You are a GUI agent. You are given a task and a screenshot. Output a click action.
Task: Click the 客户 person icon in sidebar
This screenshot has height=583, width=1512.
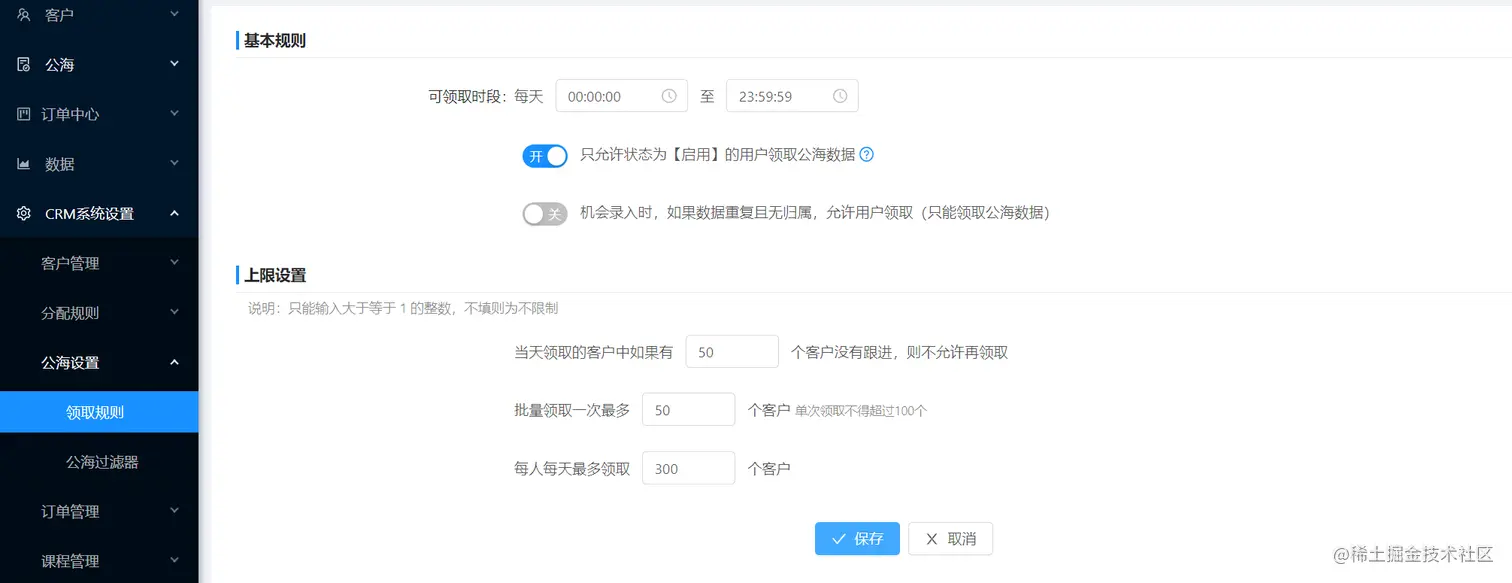24,15
